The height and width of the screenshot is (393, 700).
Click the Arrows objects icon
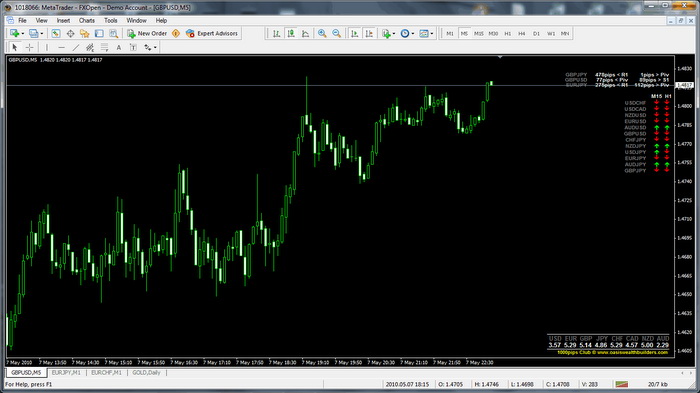147,47
